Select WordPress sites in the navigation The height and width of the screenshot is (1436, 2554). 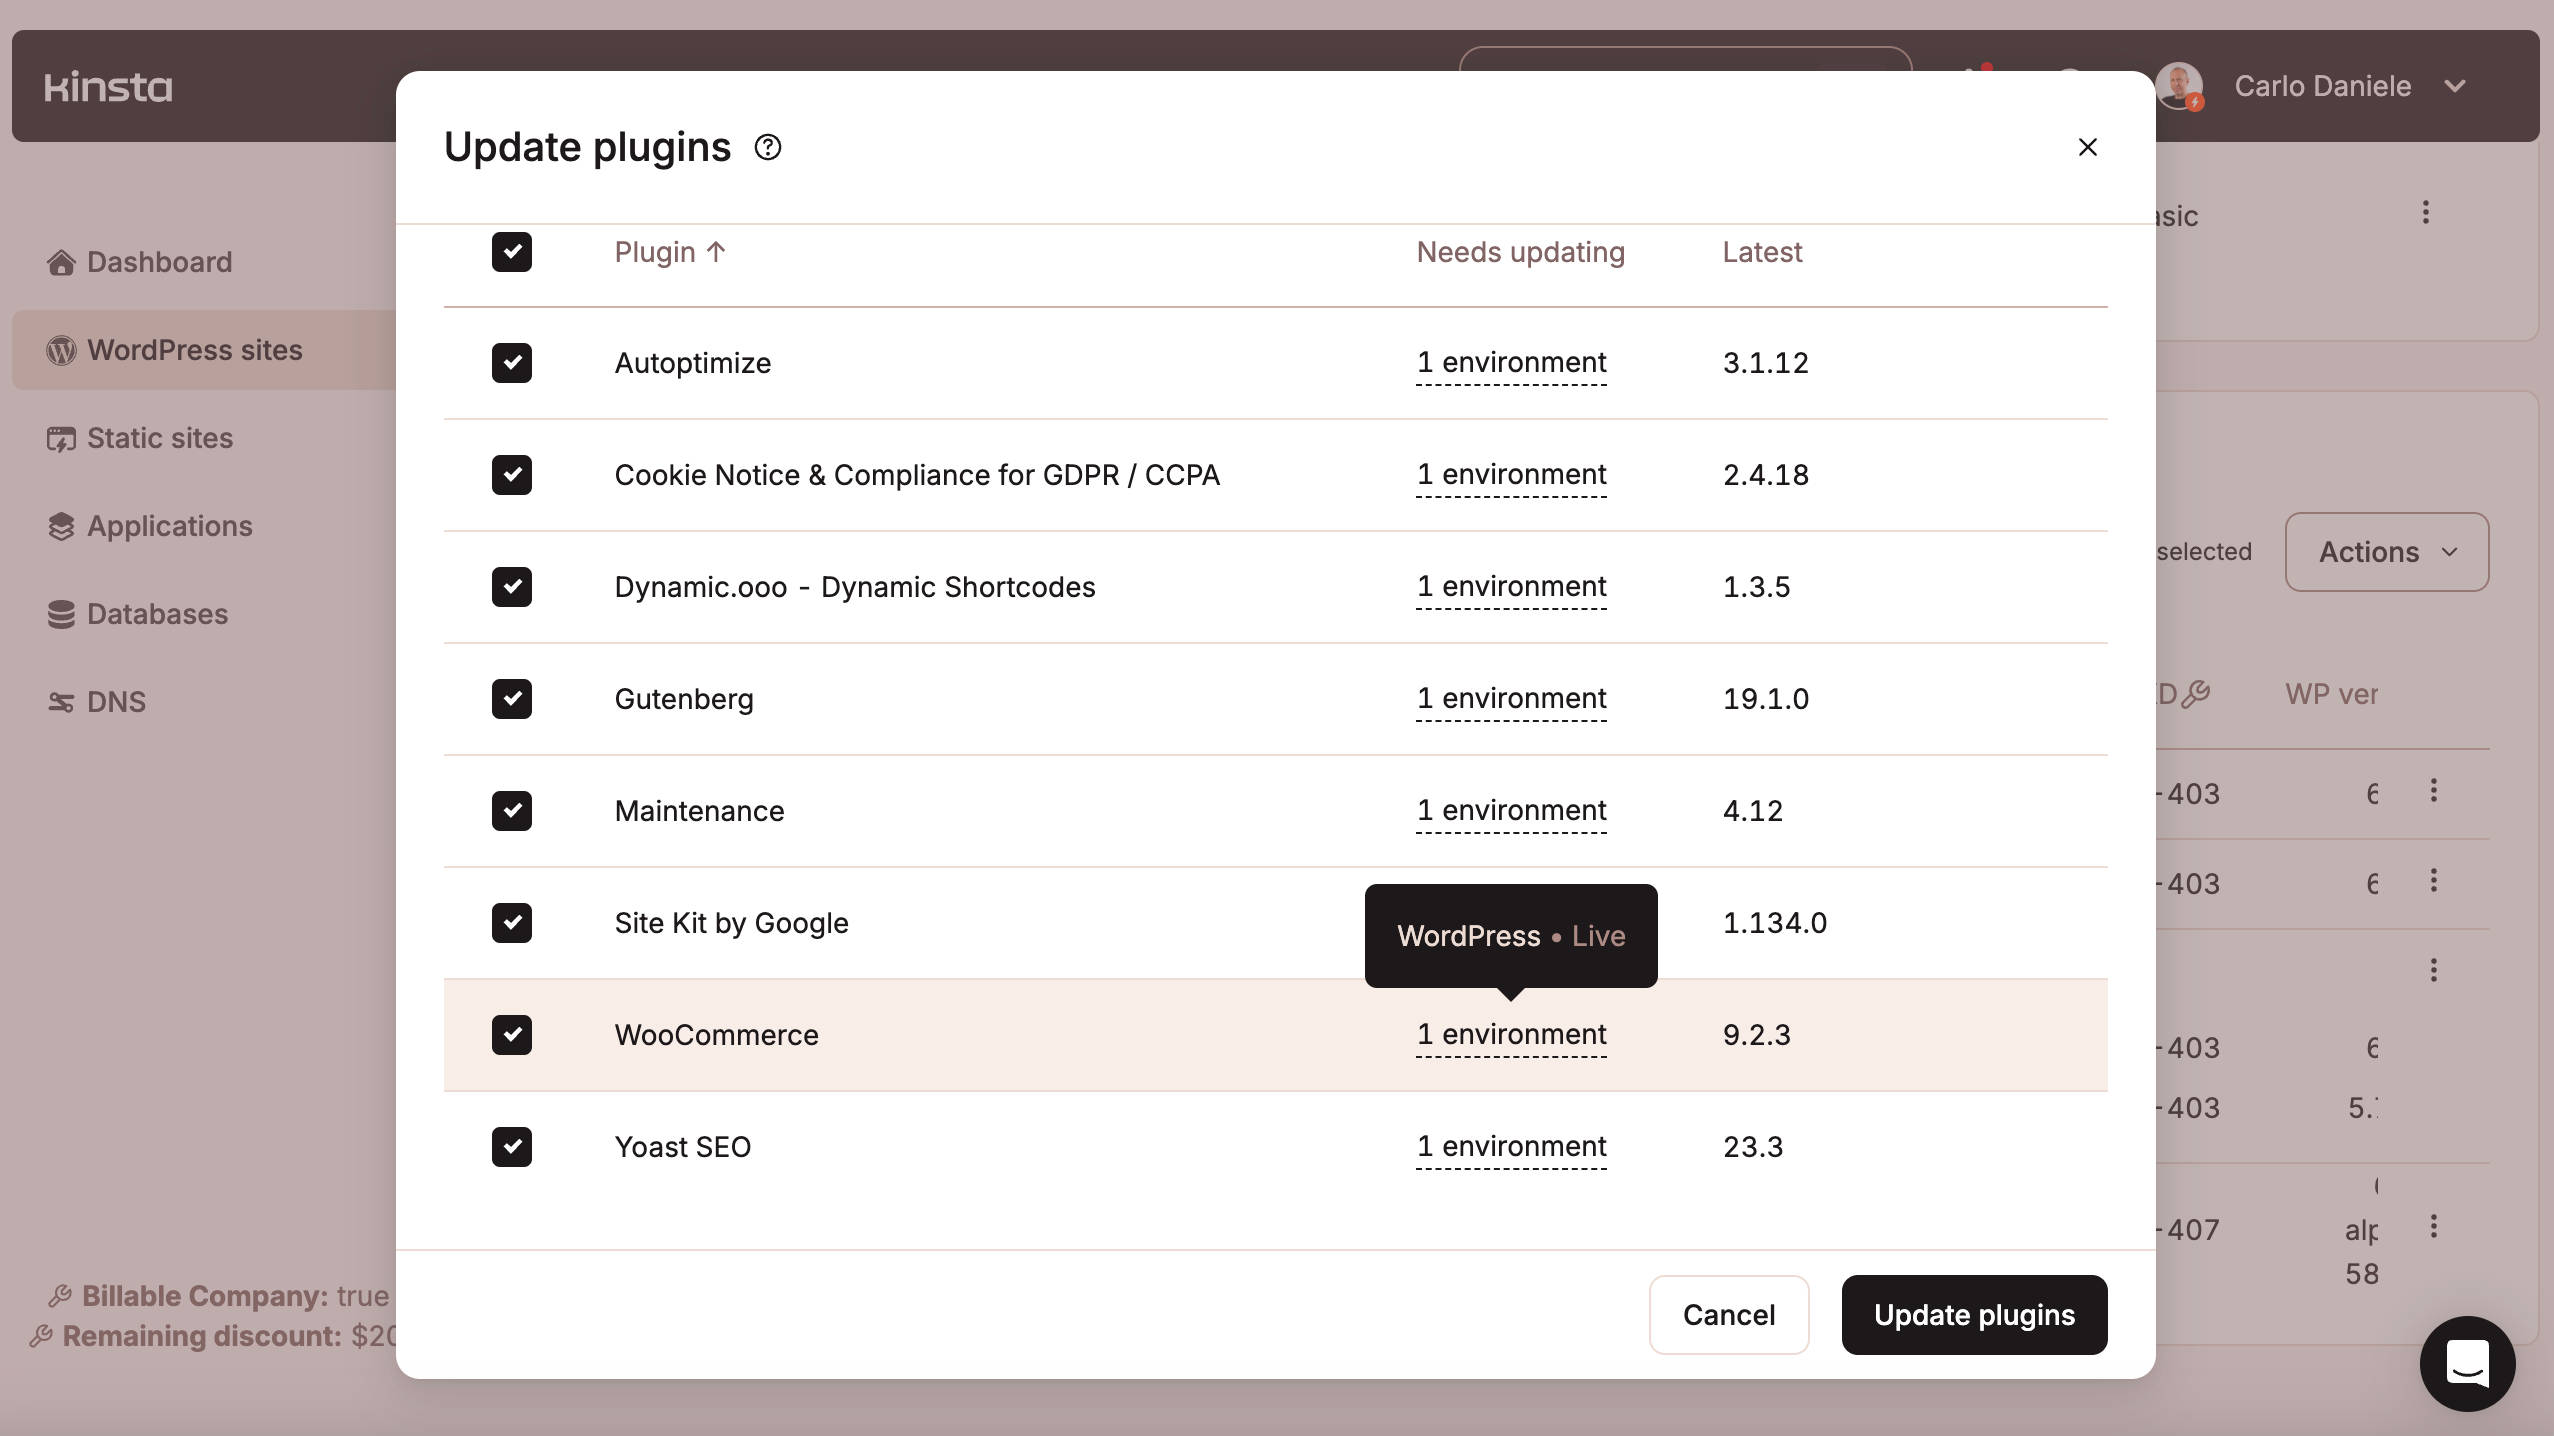coord(195,350)
